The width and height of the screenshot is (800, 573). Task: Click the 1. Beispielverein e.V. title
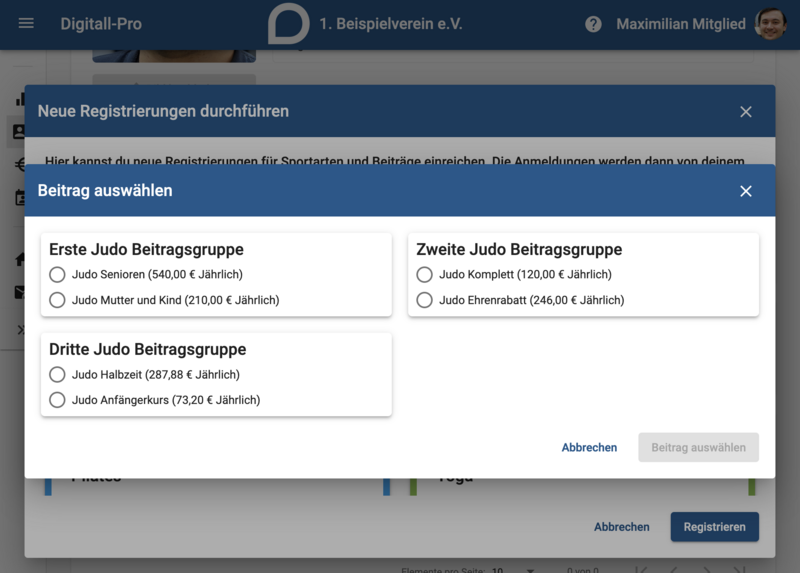391,24
